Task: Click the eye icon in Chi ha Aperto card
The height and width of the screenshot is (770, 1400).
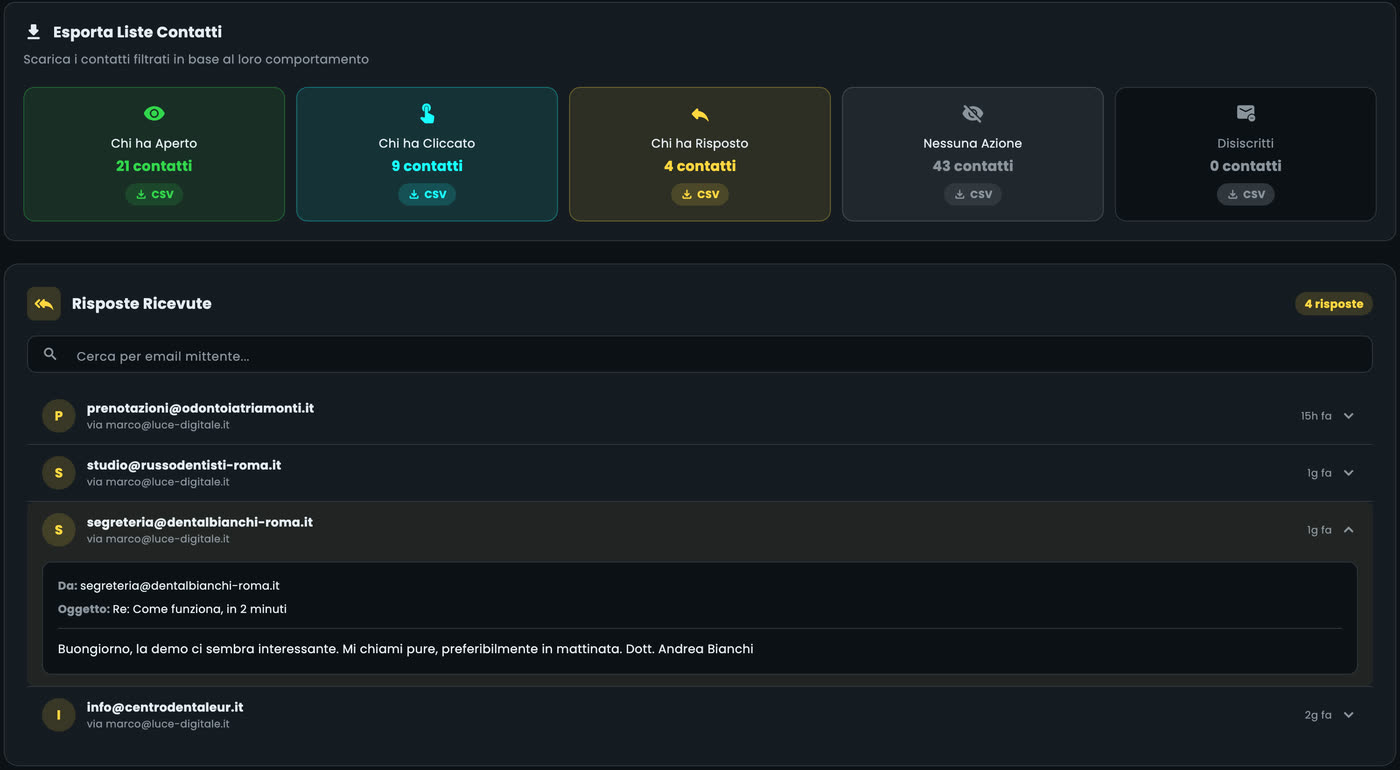Action: coord(154,114)
